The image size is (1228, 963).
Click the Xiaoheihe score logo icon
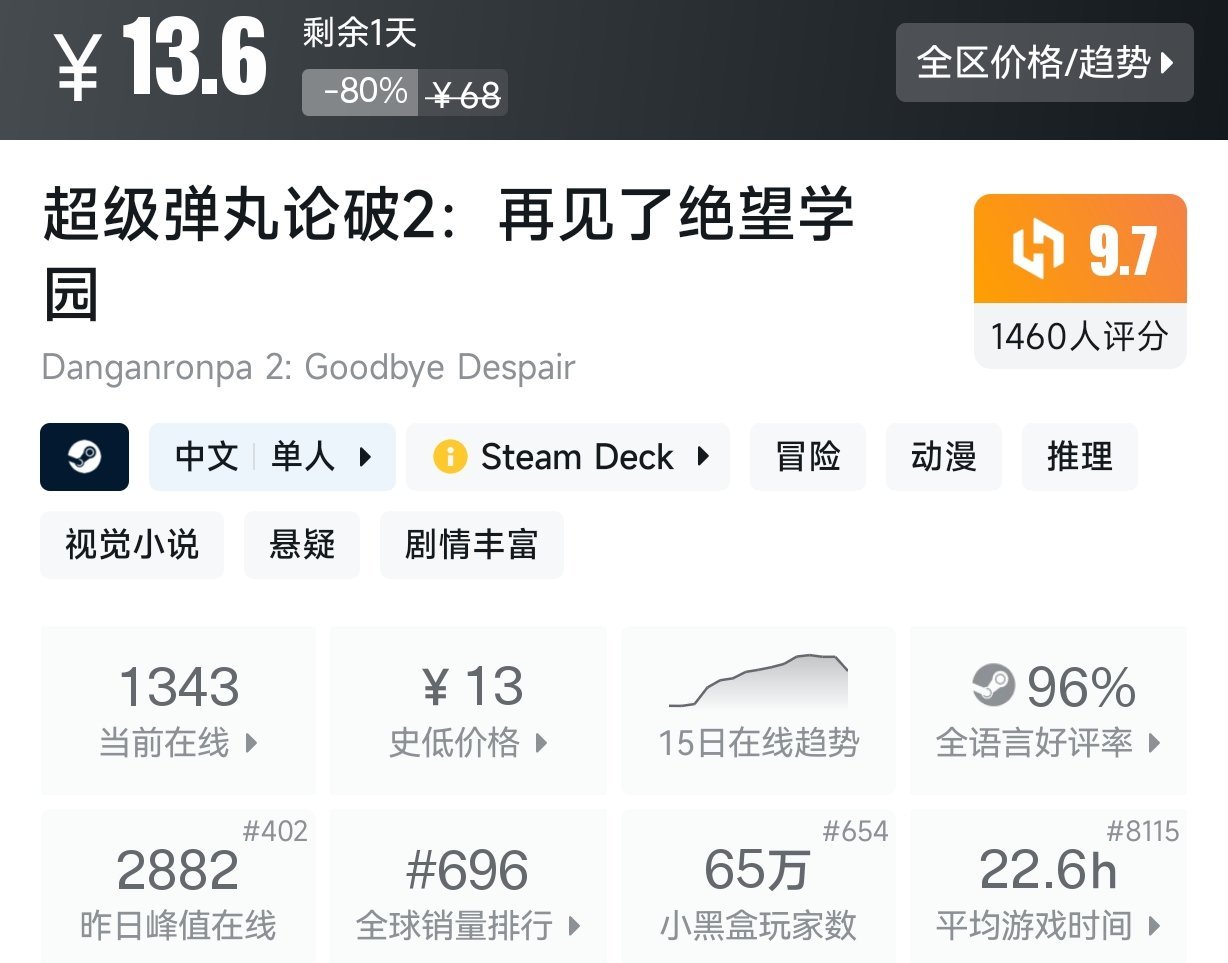coord(1040,250)
